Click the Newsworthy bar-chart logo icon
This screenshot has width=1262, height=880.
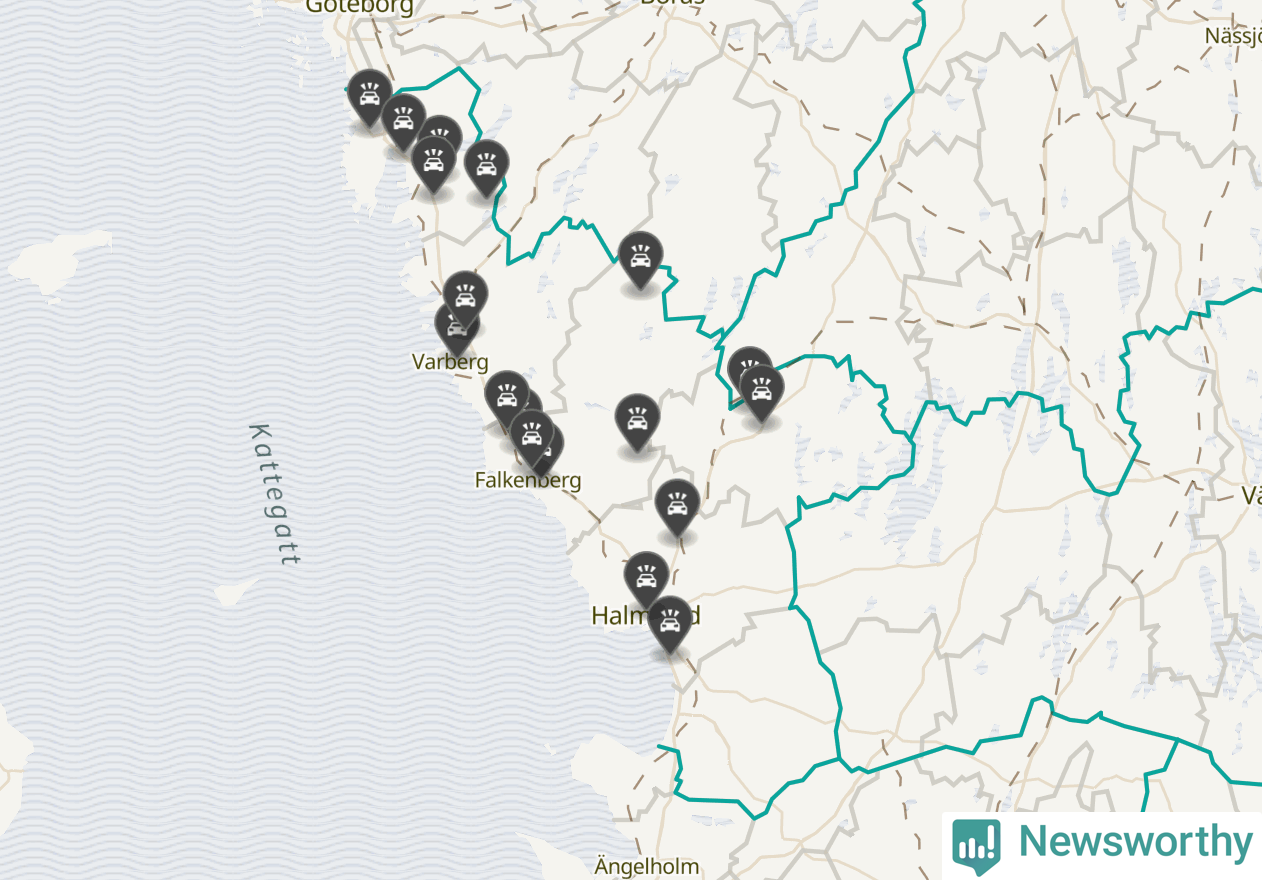point(976,845)
